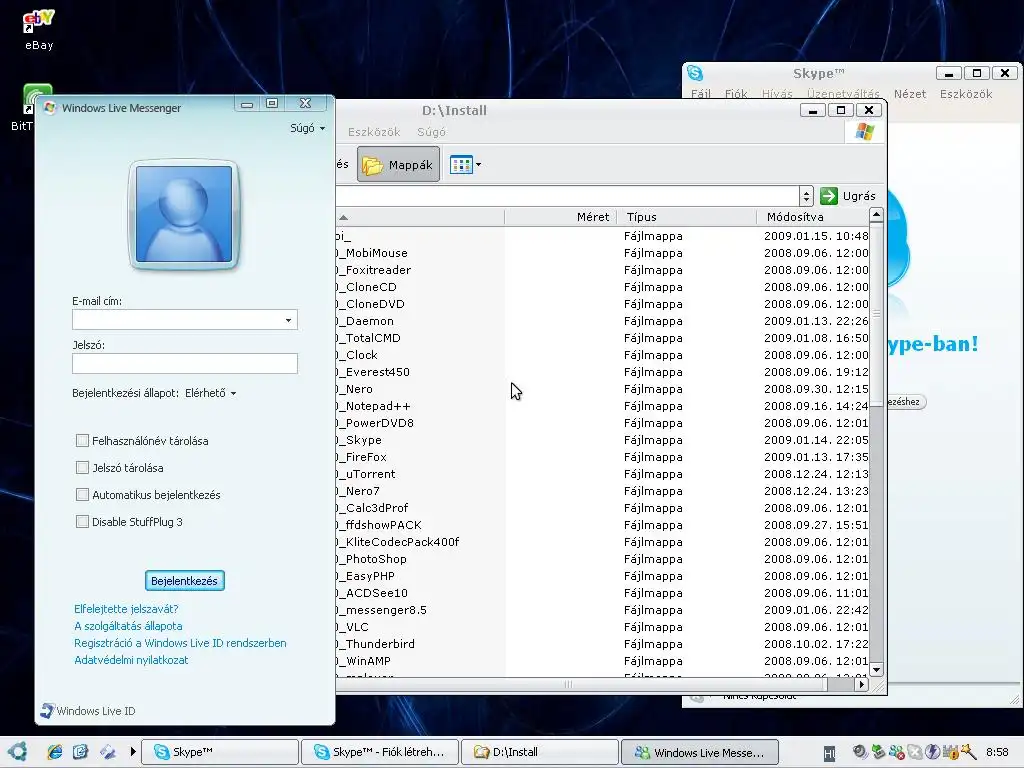Click the address bar dropdown stepper
Viewport: 1024px width, 768px height.
[x=807, y=195]
